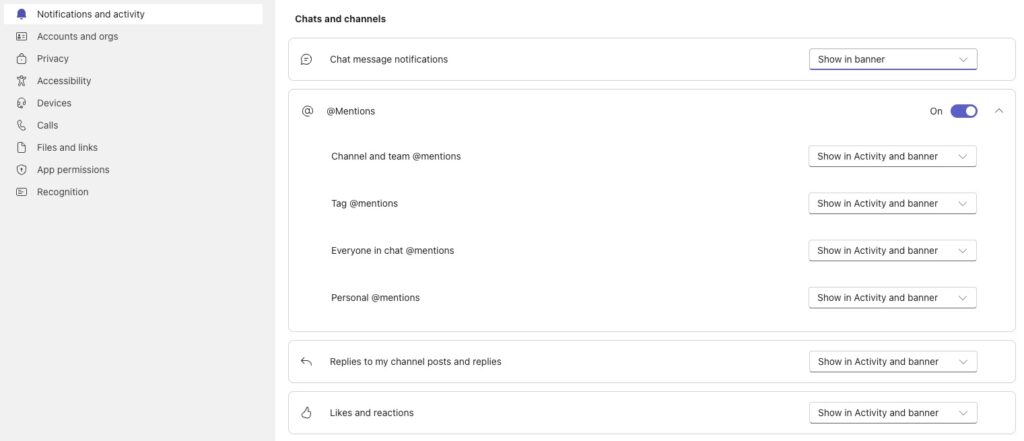Open Likes and reactions dropdown
This screenshot has width=1024, height=441.
coord(892,412)
